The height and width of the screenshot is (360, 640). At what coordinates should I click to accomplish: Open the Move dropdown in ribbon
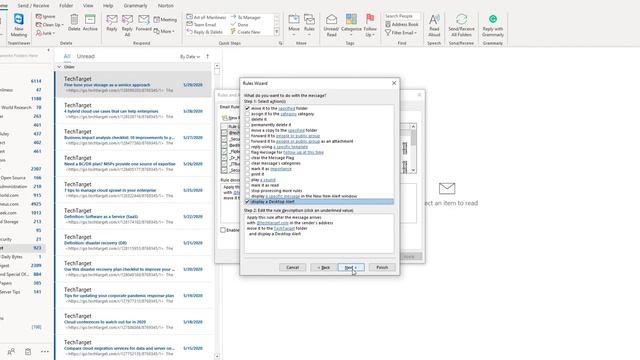(294, 25)
